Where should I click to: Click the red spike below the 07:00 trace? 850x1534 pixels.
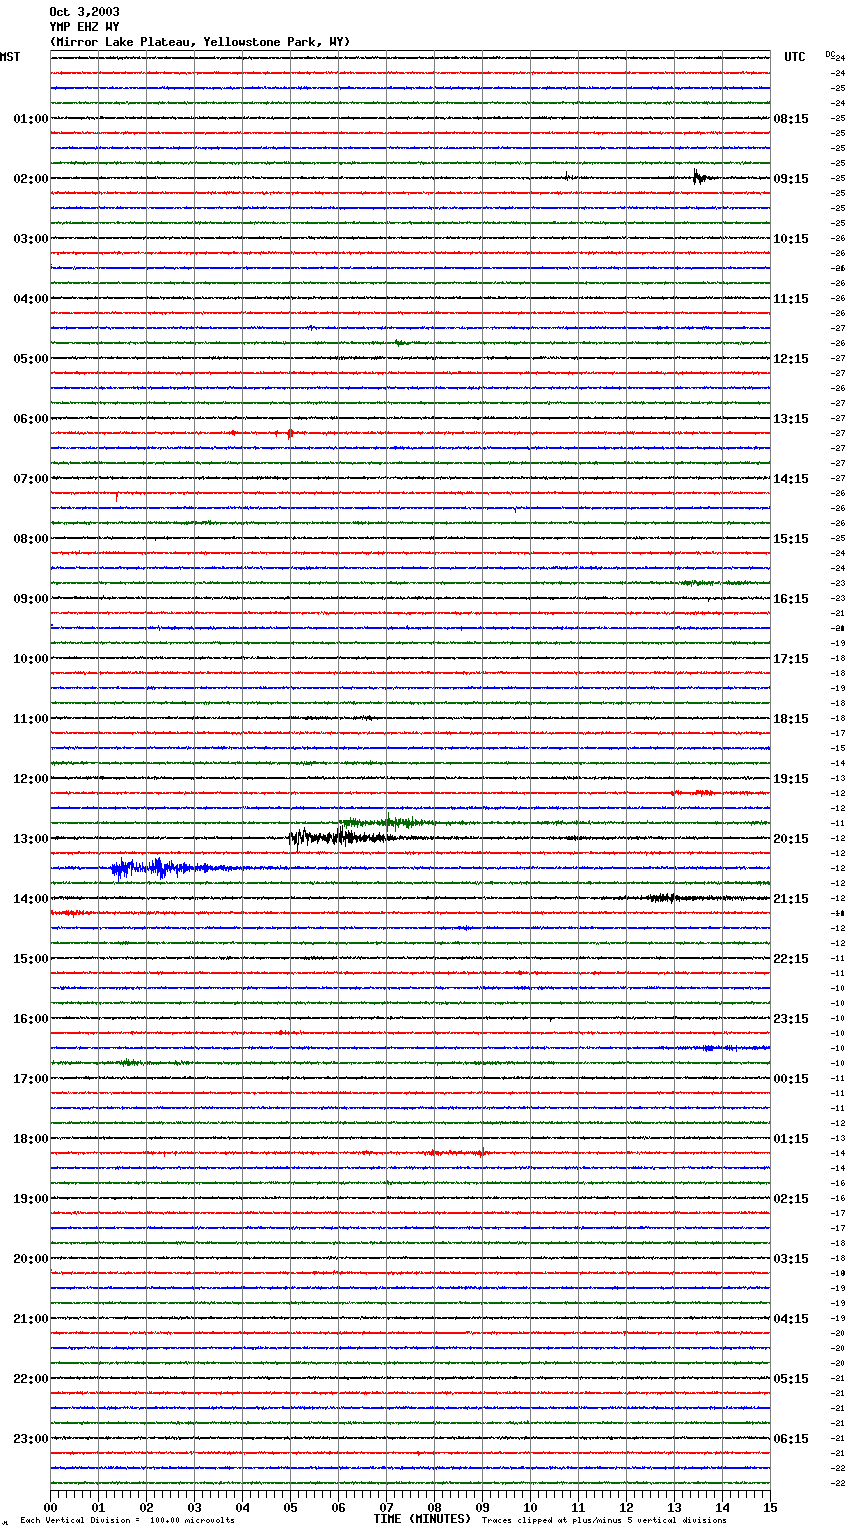[x=117, y=496]
